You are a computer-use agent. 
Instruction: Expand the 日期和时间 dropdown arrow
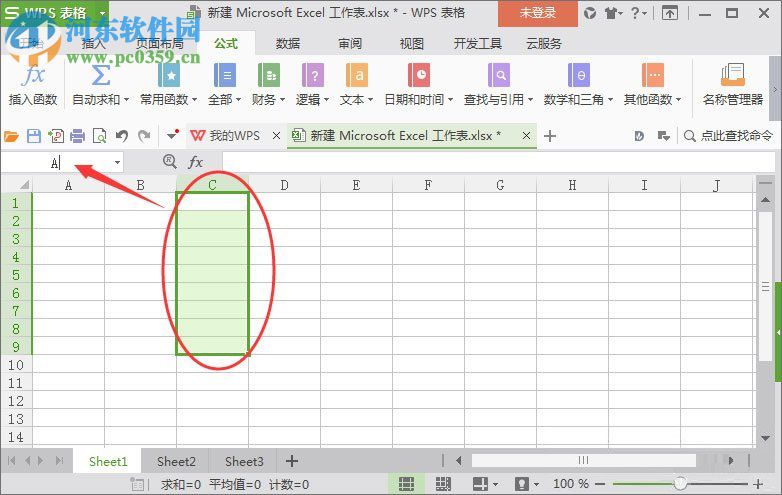(450, 100)
